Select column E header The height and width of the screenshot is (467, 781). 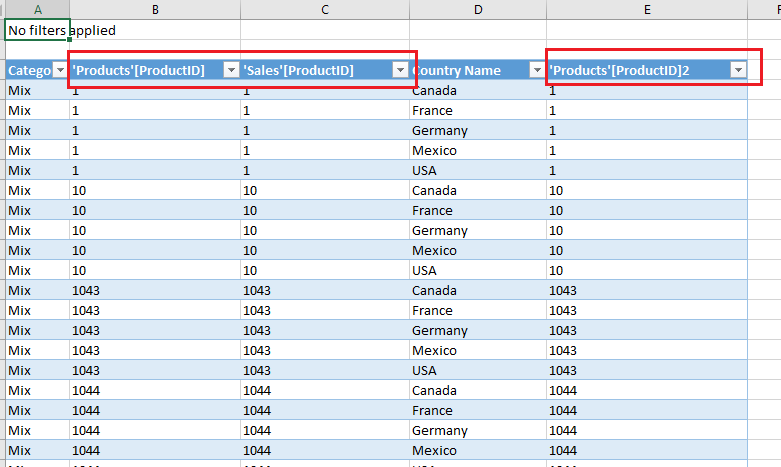tap(647, 9)
